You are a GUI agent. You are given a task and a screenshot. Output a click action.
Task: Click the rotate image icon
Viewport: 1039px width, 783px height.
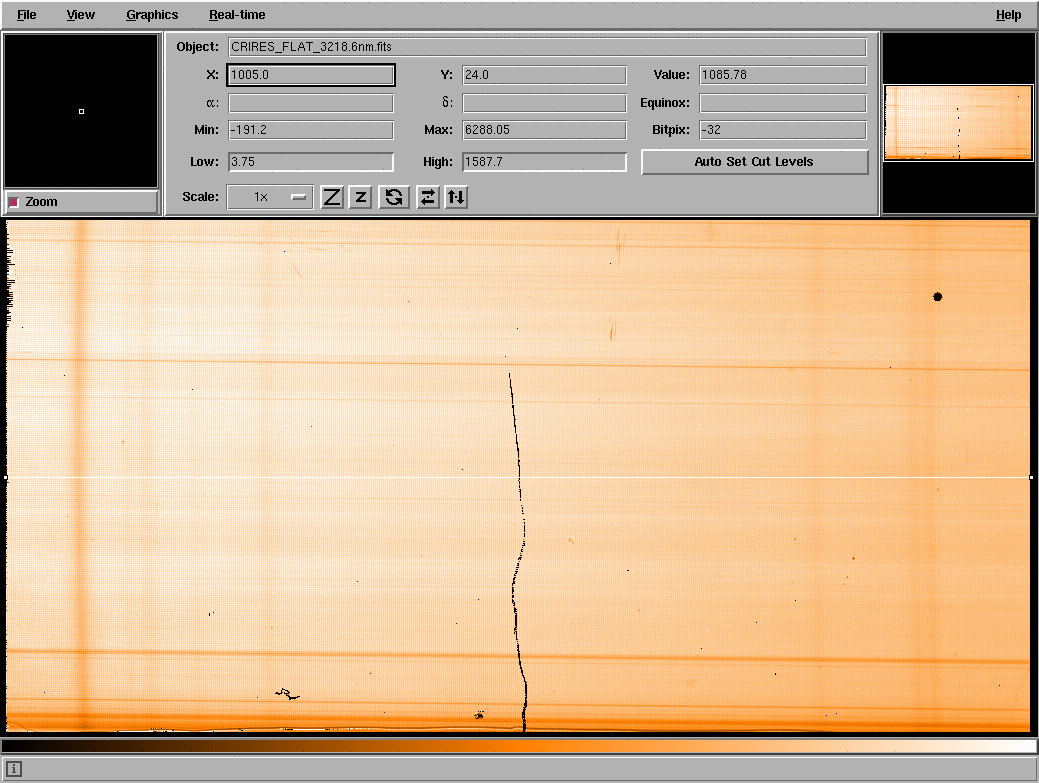pos(394,197)
